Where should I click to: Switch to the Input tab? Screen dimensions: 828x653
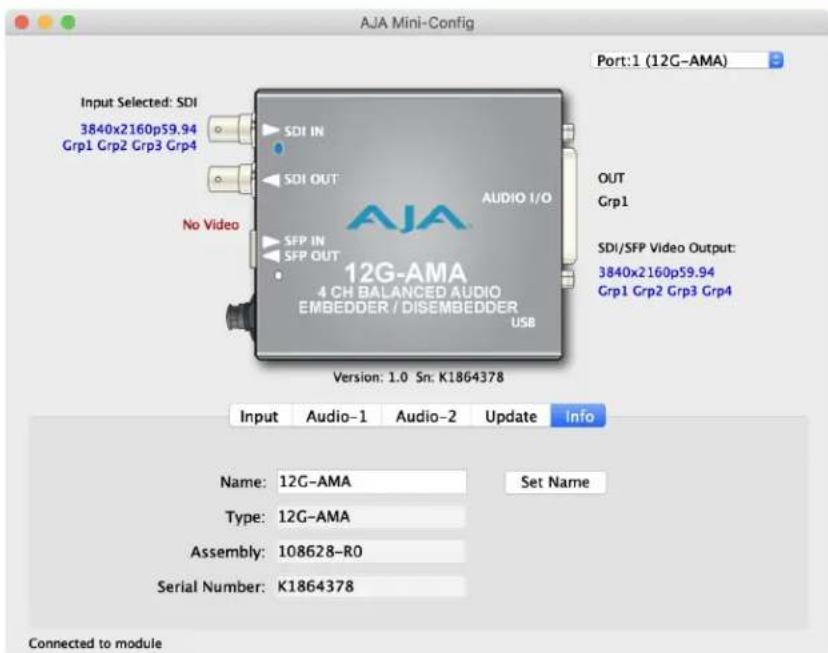click(259, 416)
